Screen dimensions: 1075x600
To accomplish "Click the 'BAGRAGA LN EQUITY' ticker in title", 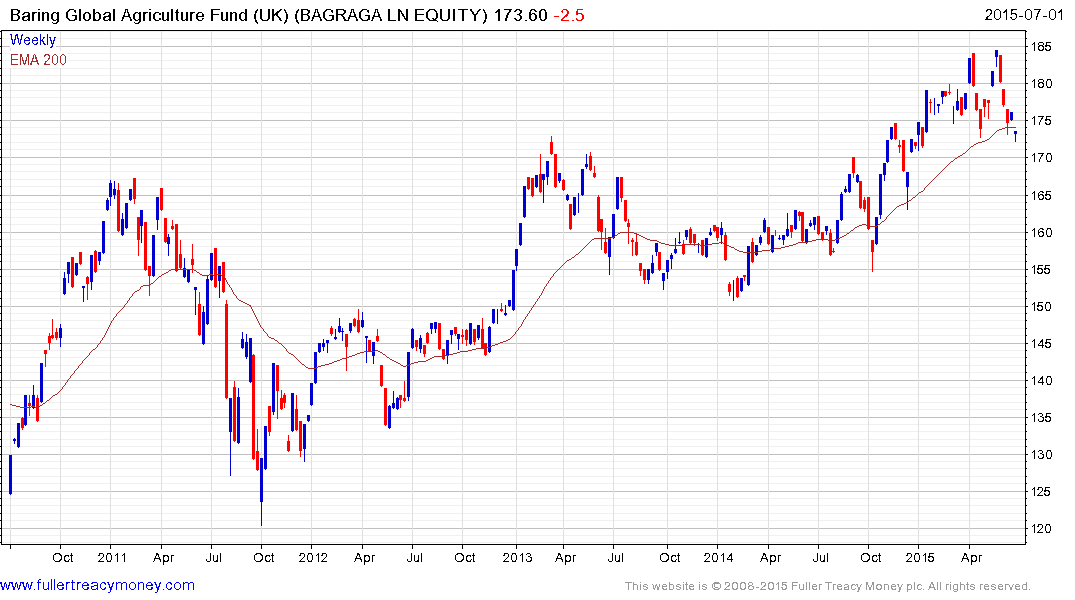I will (391, 15).
